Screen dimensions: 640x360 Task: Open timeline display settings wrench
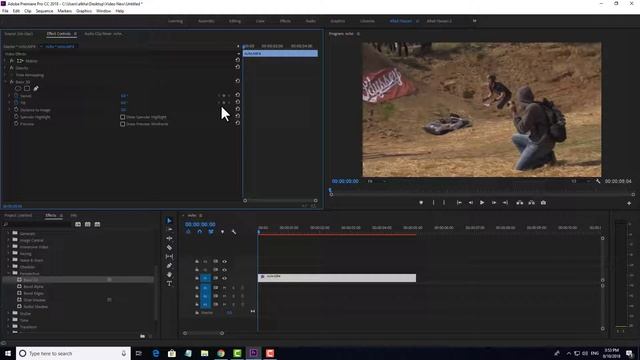[x=234, y=232]
